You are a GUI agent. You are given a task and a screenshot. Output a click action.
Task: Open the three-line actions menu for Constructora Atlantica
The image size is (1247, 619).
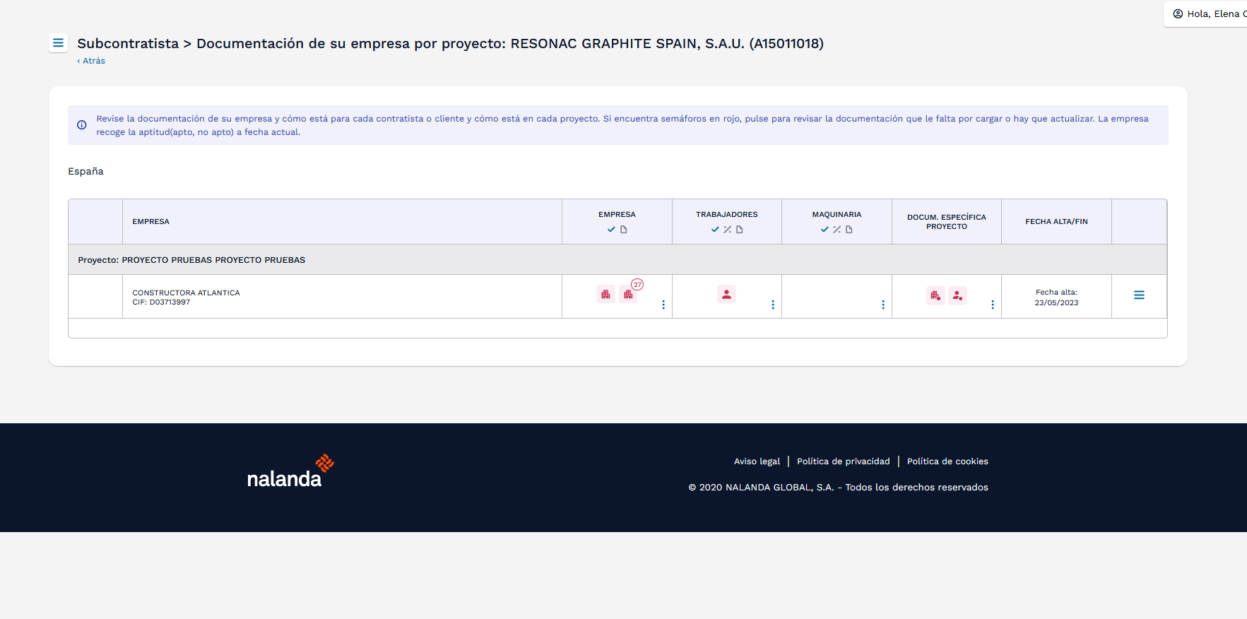[1139, 296]
